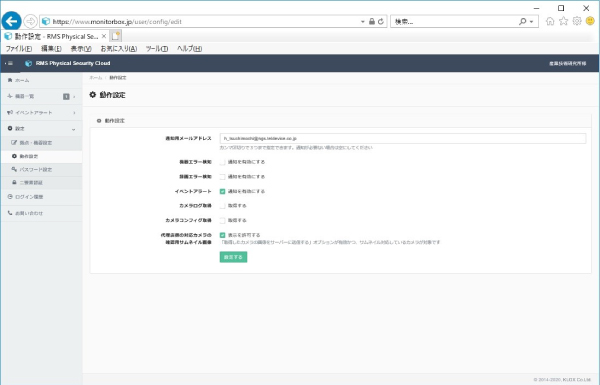Screen dimensions: 600x385
Task: Click the RMS Physical Security Cloud logo
Action: tap(68, 63)
